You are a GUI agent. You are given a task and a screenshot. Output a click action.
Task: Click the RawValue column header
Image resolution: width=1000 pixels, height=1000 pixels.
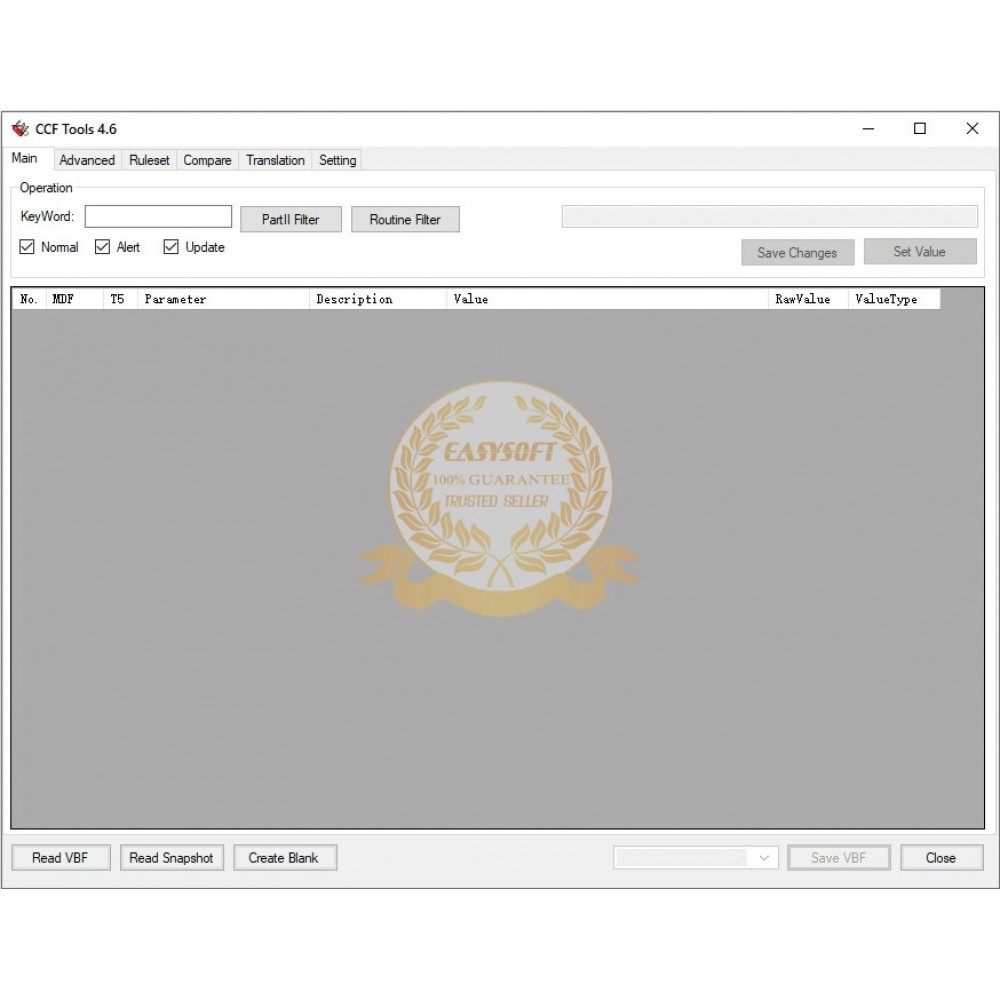(x=808, y=299)
